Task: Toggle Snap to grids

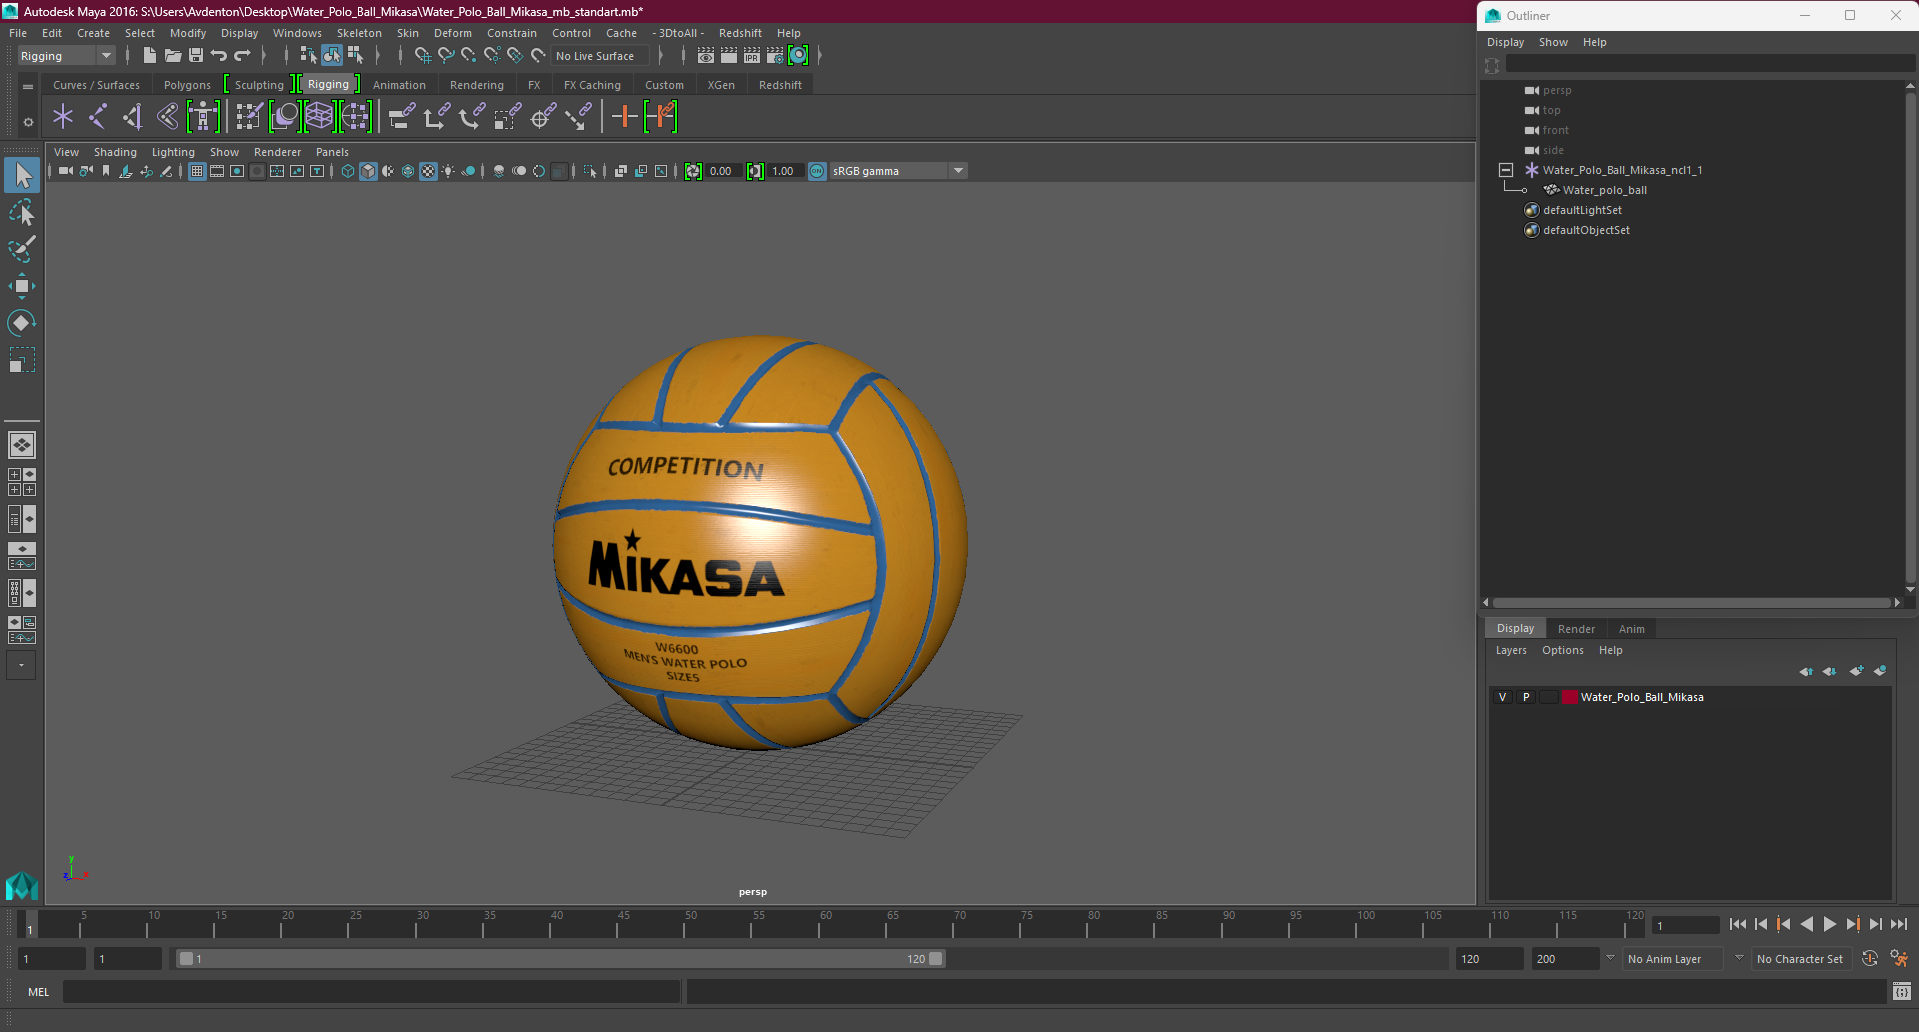Action: click(423, 56)
